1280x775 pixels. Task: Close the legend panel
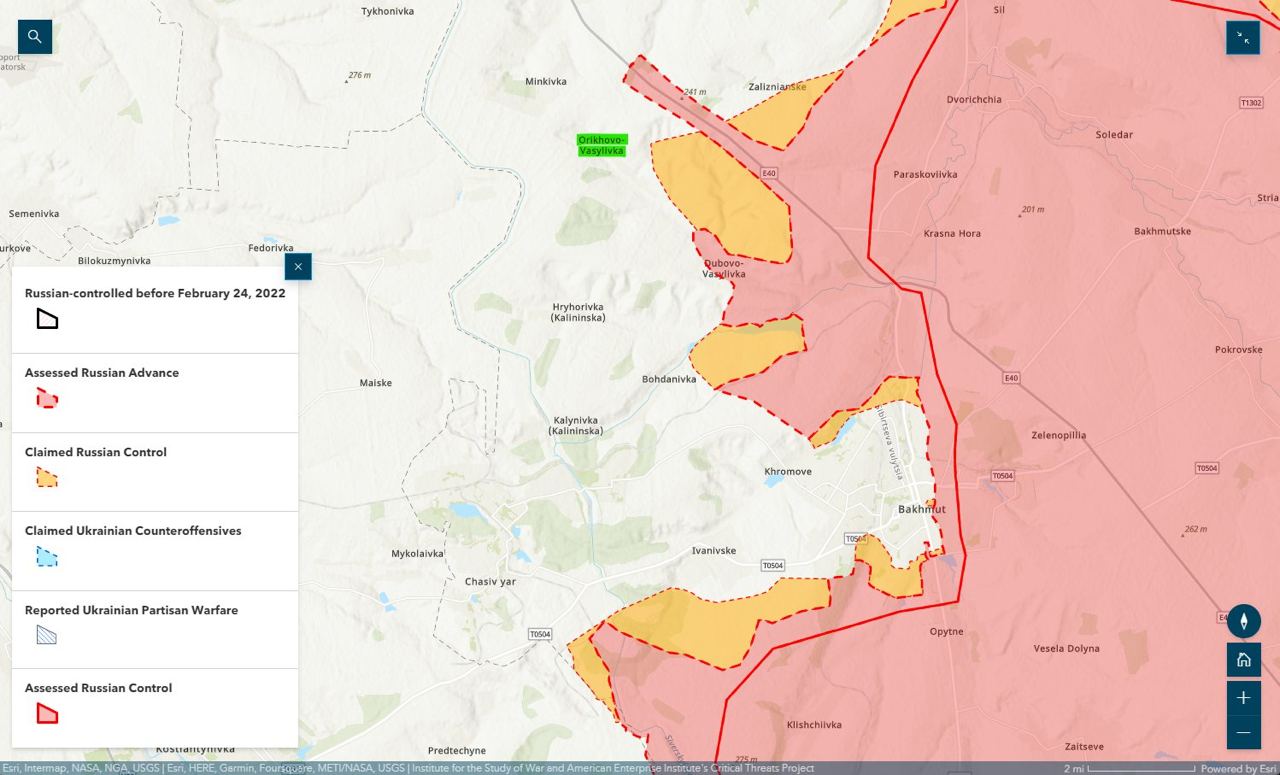(298, 267)
